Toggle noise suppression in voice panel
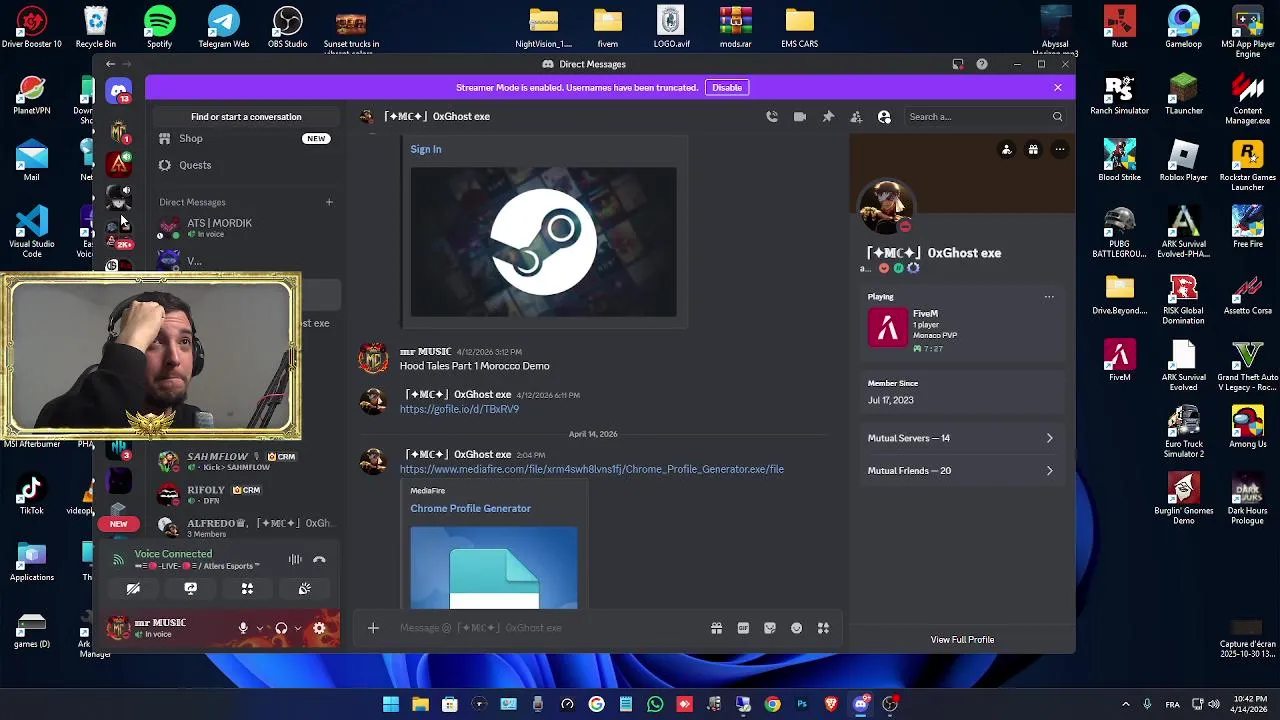Screen dimensions: 1280x720 pyautogui.click(x=295, y=560)
